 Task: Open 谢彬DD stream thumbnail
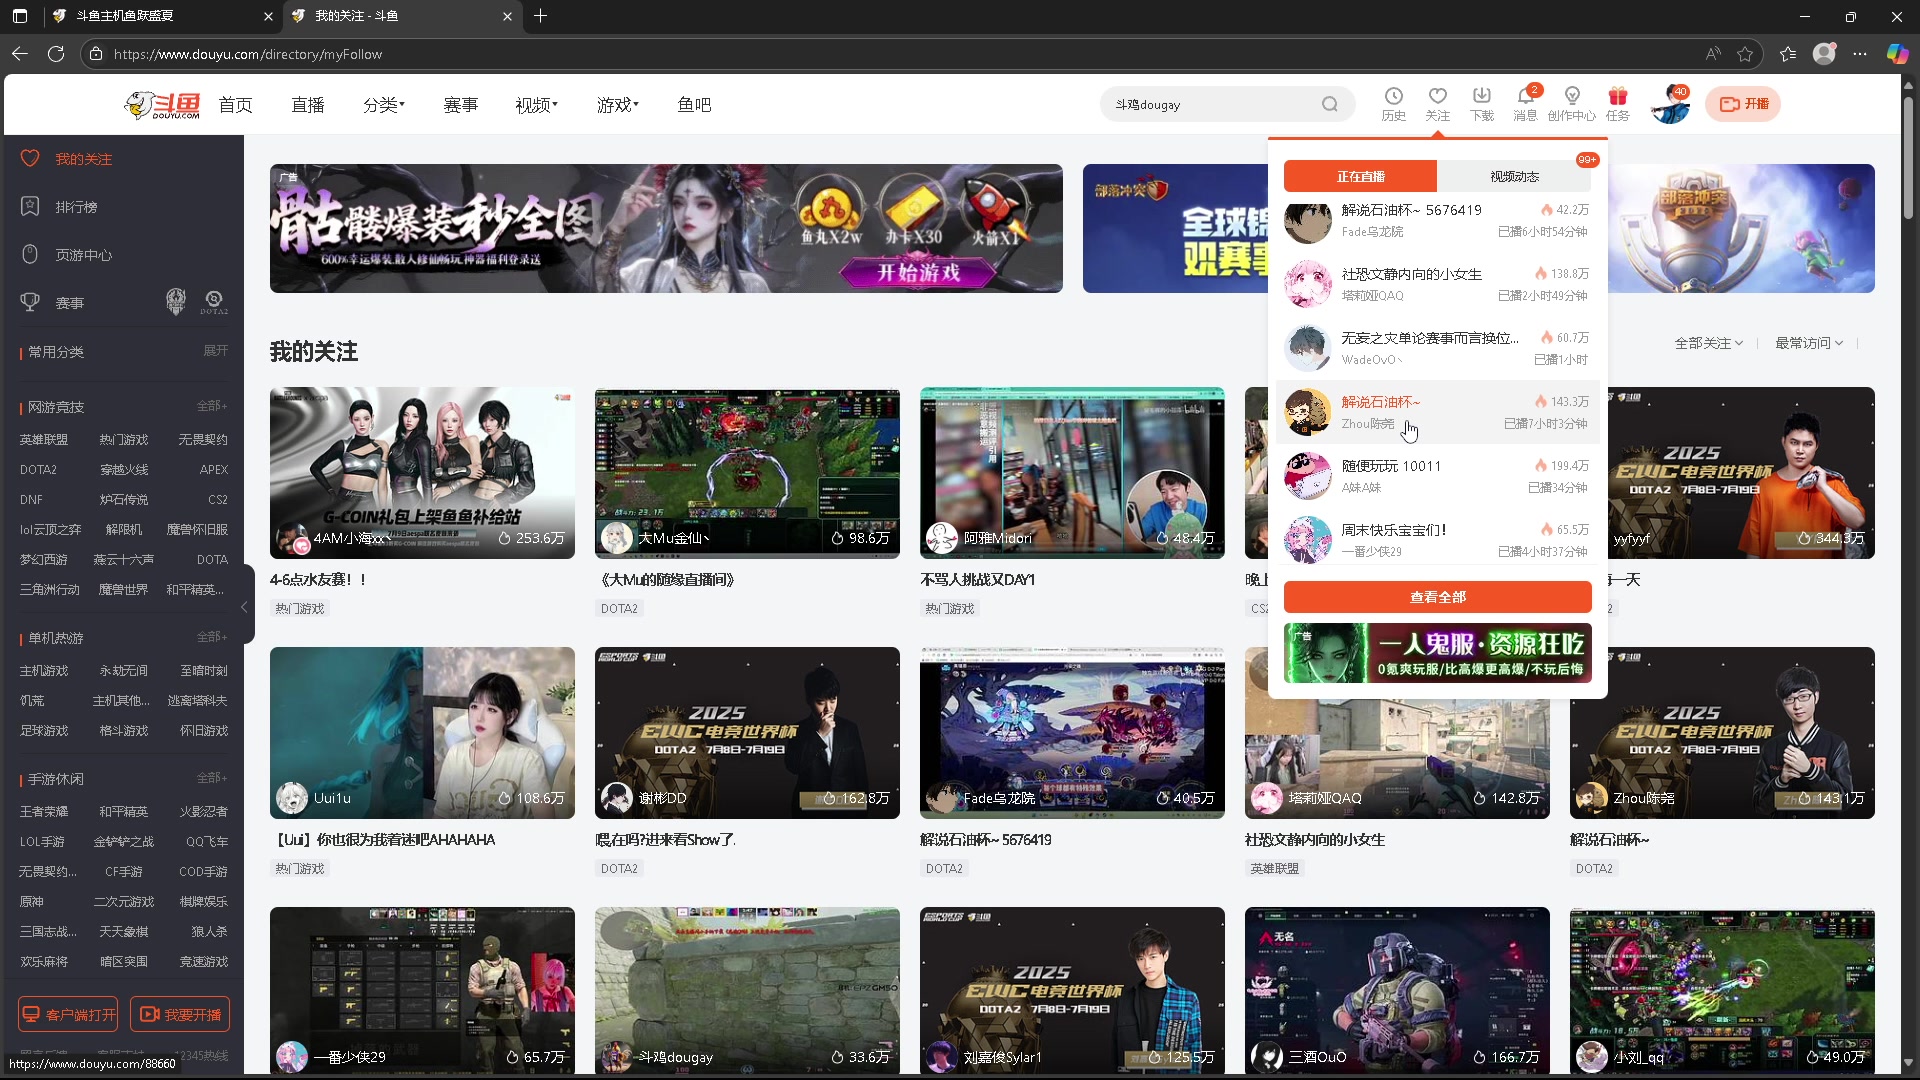[747, 733]
